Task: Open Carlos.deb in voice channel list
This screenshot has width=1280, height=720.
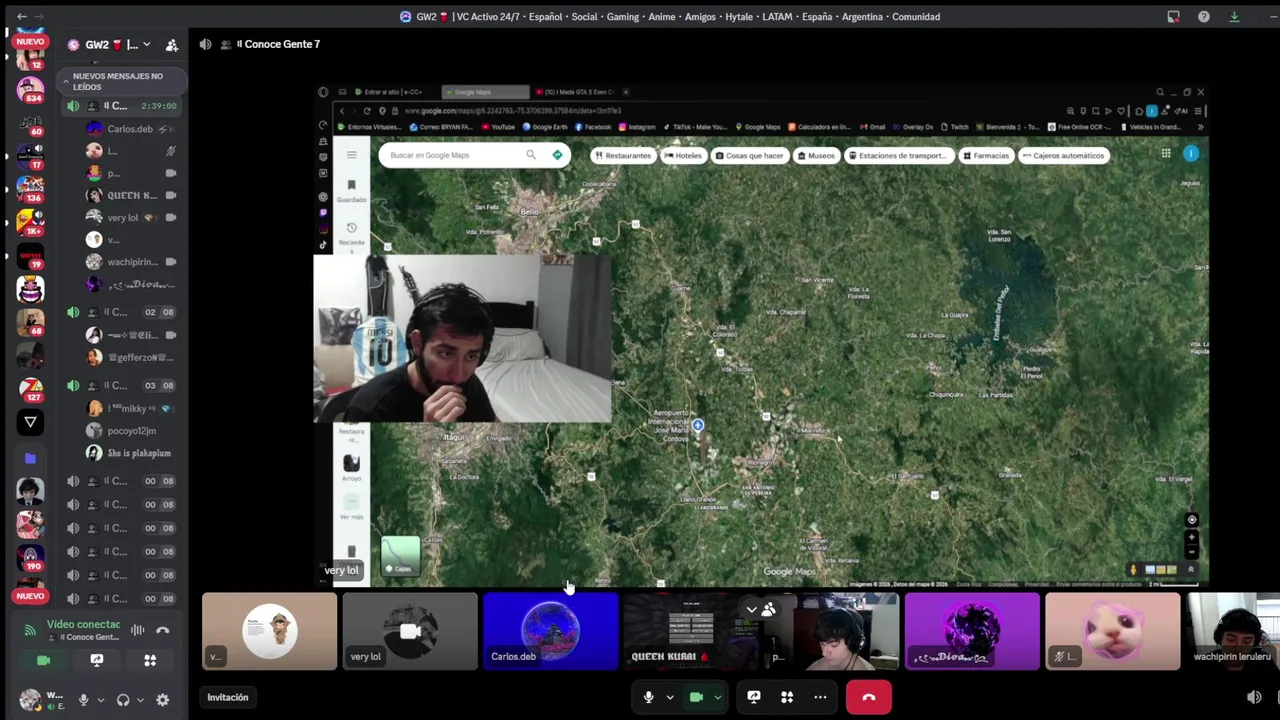Action: (x=130, y=129)
